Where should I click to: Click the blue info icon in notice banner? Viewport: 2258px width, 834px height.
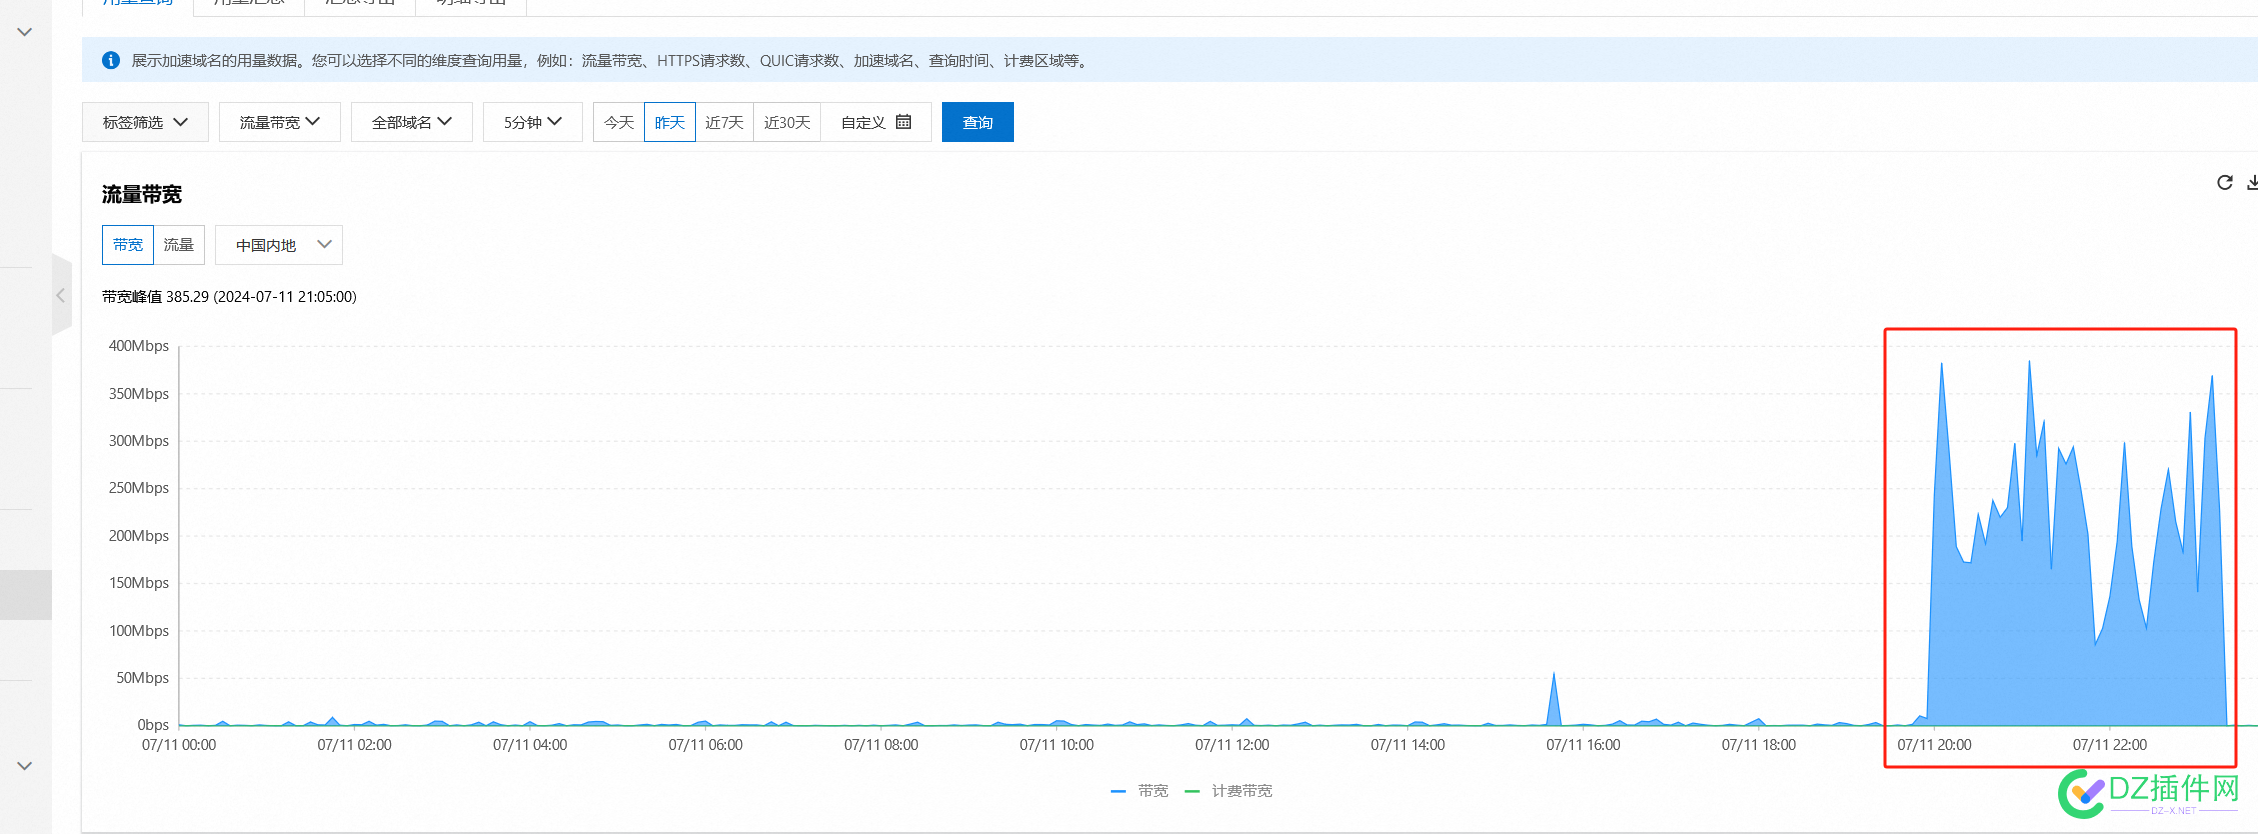pyautogui.click(x=111, y=61)
